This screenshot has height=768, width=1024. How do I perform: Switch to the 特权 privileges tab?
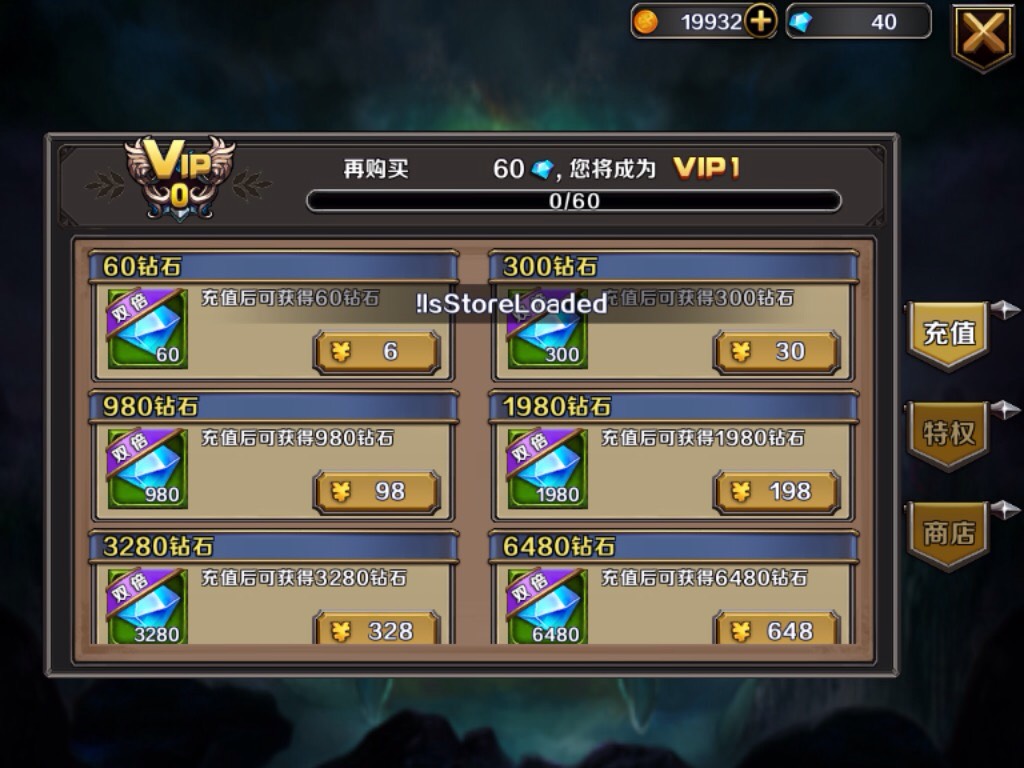(x=948, y=434)
